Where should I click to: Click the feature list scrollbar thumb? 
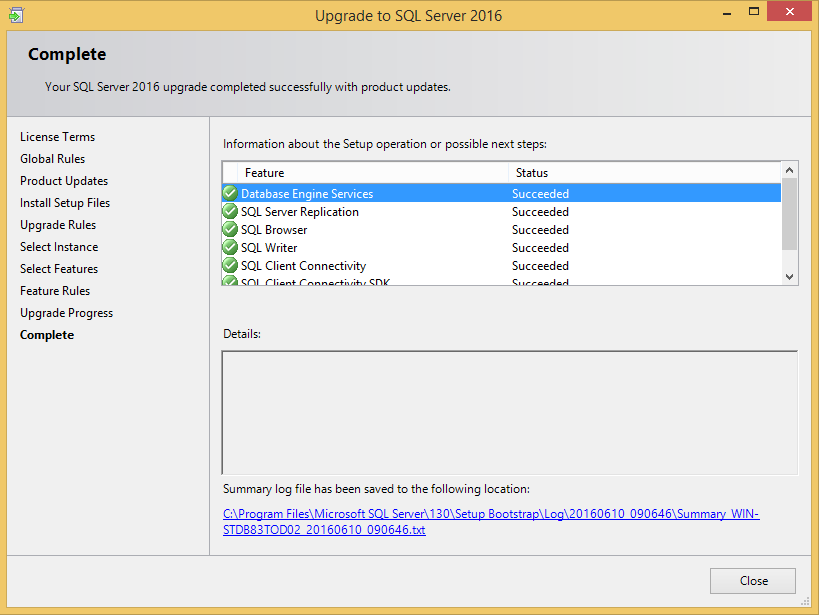[789, 214]
